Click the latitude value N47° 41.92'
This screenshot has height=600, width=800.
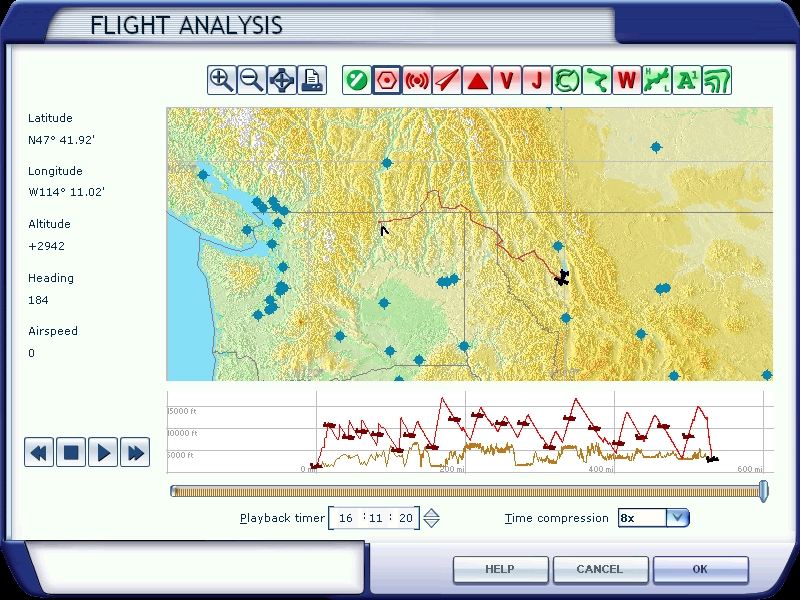[x=61, y=140]
